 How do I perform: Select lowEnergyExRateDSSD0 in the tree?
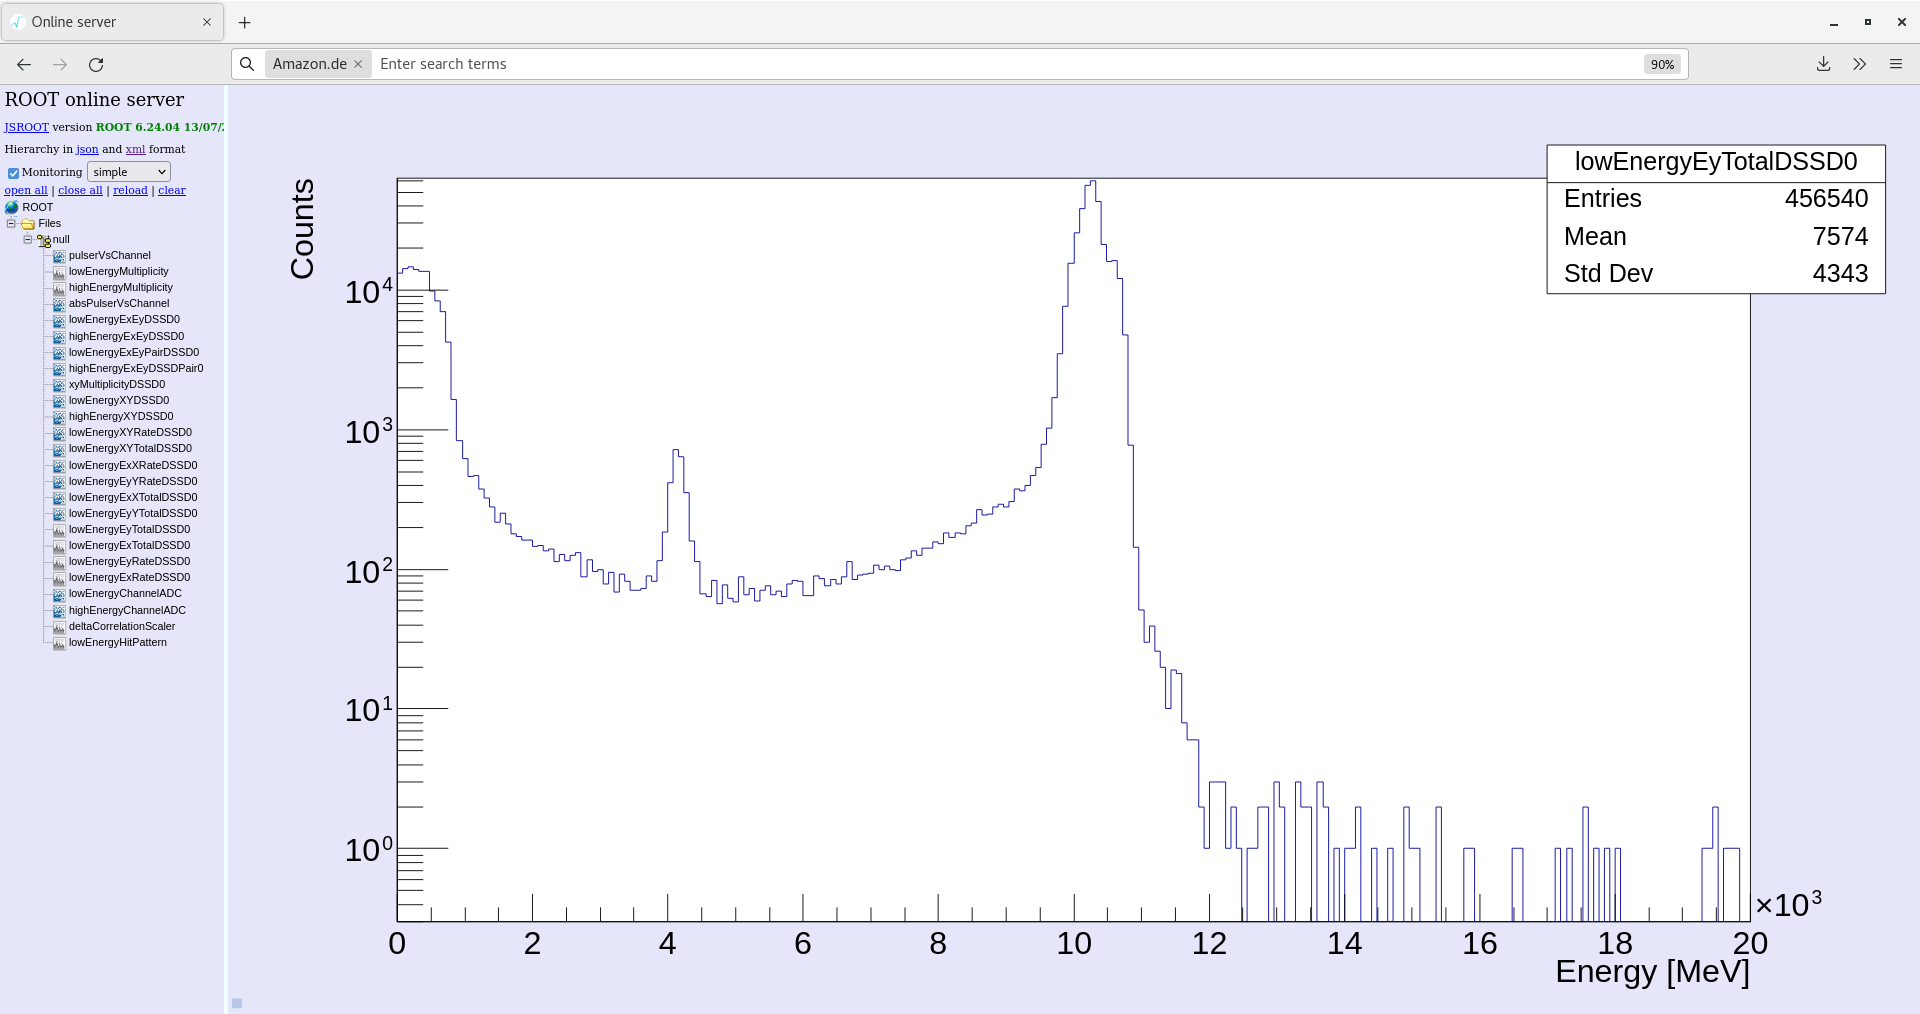129,578
